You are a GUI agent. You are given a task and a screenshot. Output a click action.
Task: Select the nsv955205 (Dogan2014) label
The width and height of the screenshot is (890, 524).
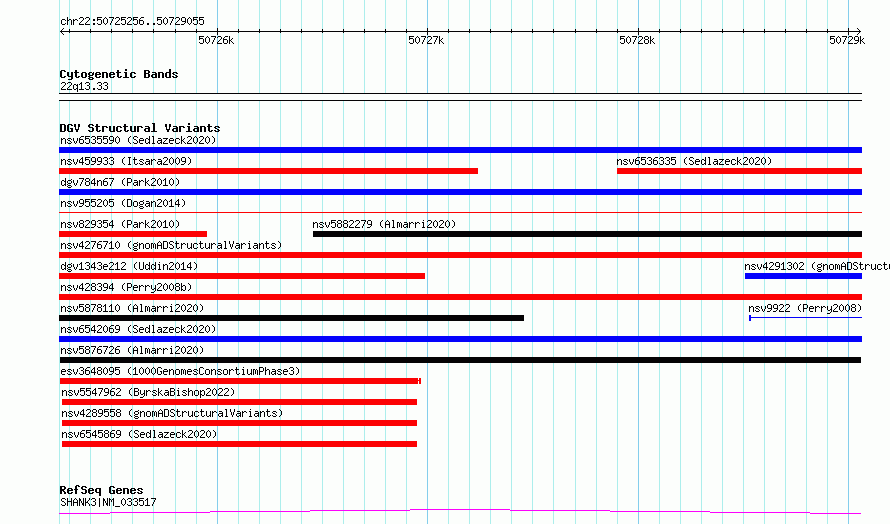123,203
